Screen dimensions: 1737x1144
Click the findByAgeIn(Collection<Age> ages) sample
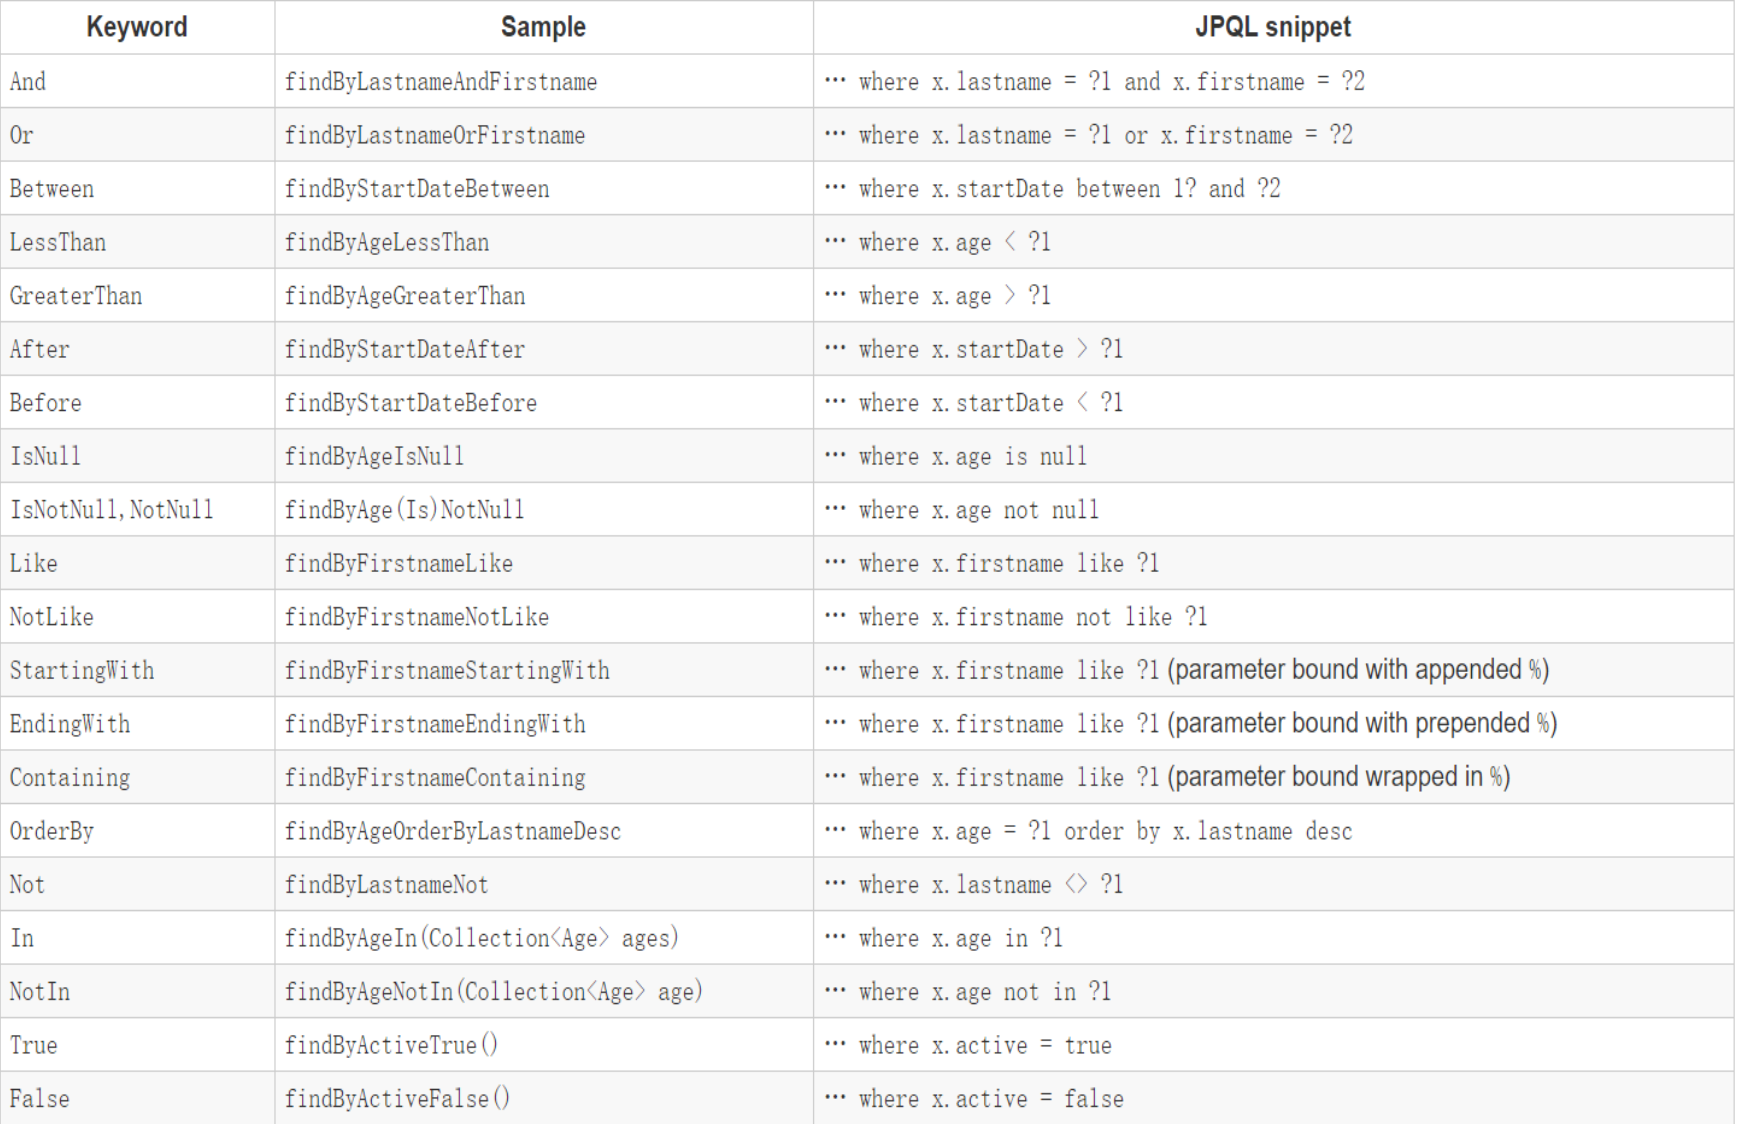click(x=482, y=938)
